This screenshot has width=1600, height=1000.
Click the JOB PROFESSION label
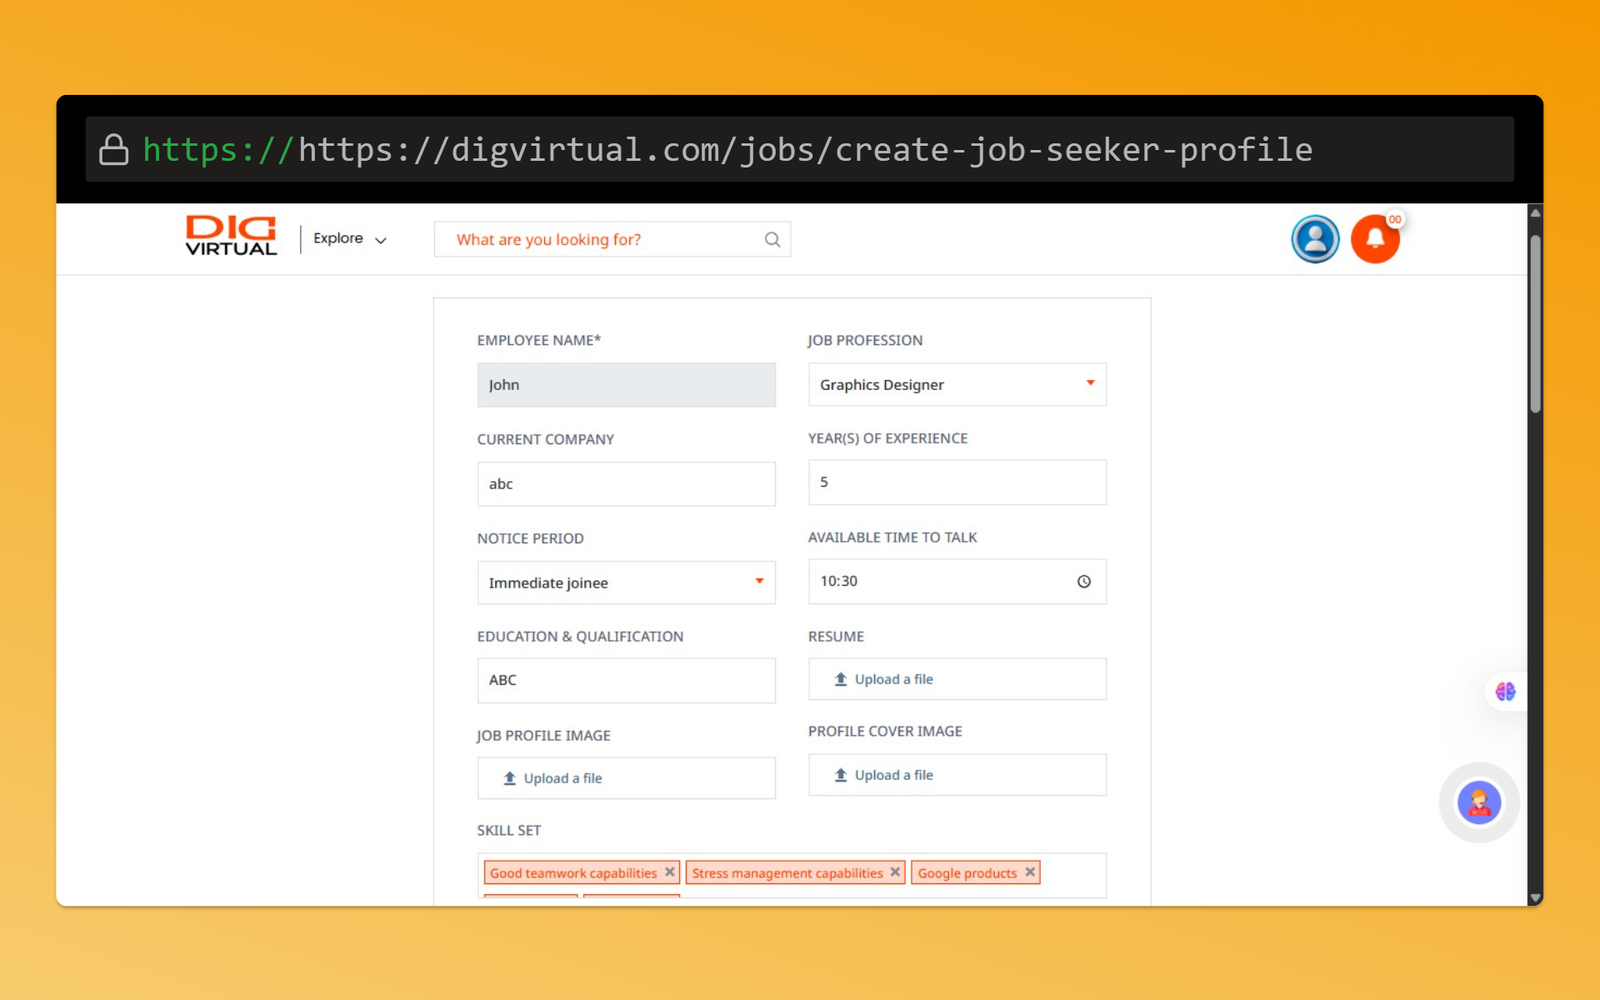pos(865,340)
